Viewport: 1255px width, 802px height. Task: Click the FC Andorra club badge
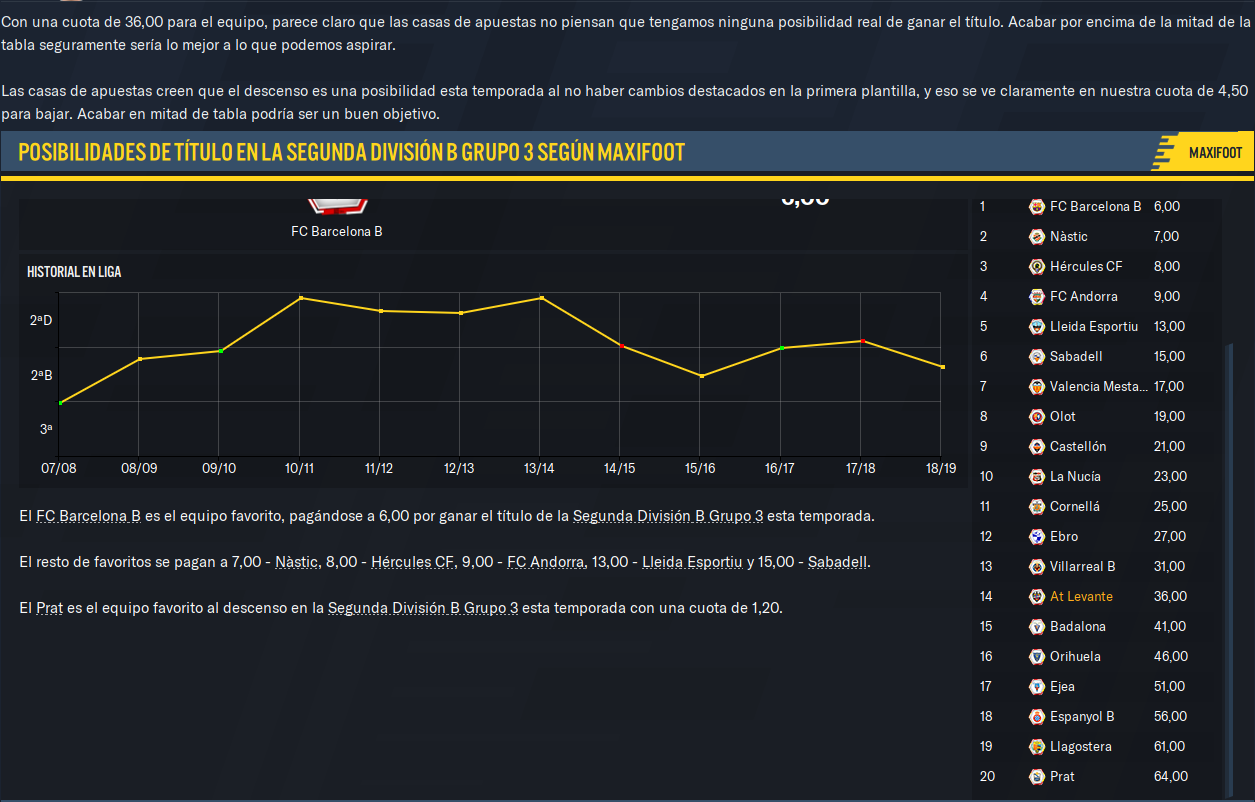(x=1037, y=297)
